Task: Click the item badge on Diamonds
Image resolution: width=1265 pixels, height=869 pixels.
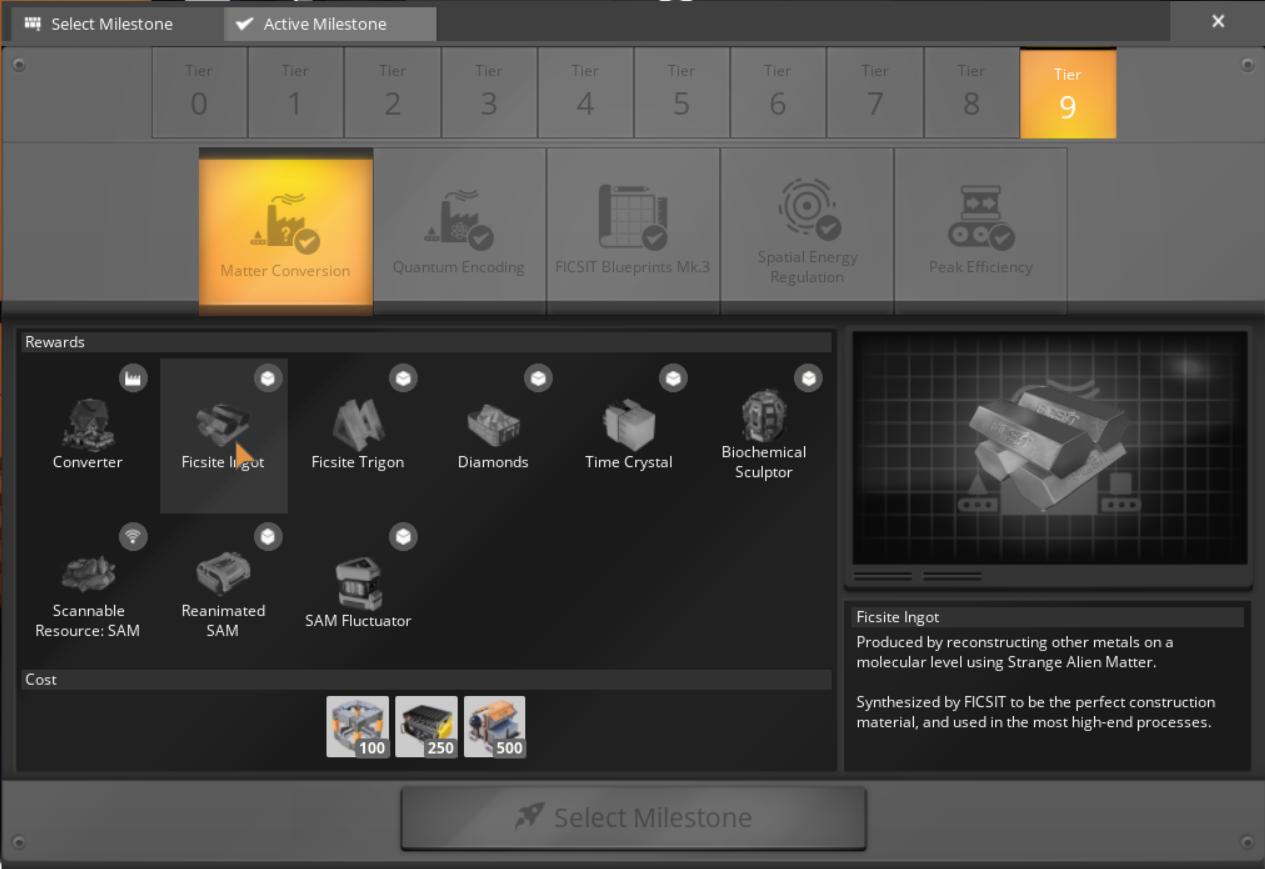Action: [538, 377]
